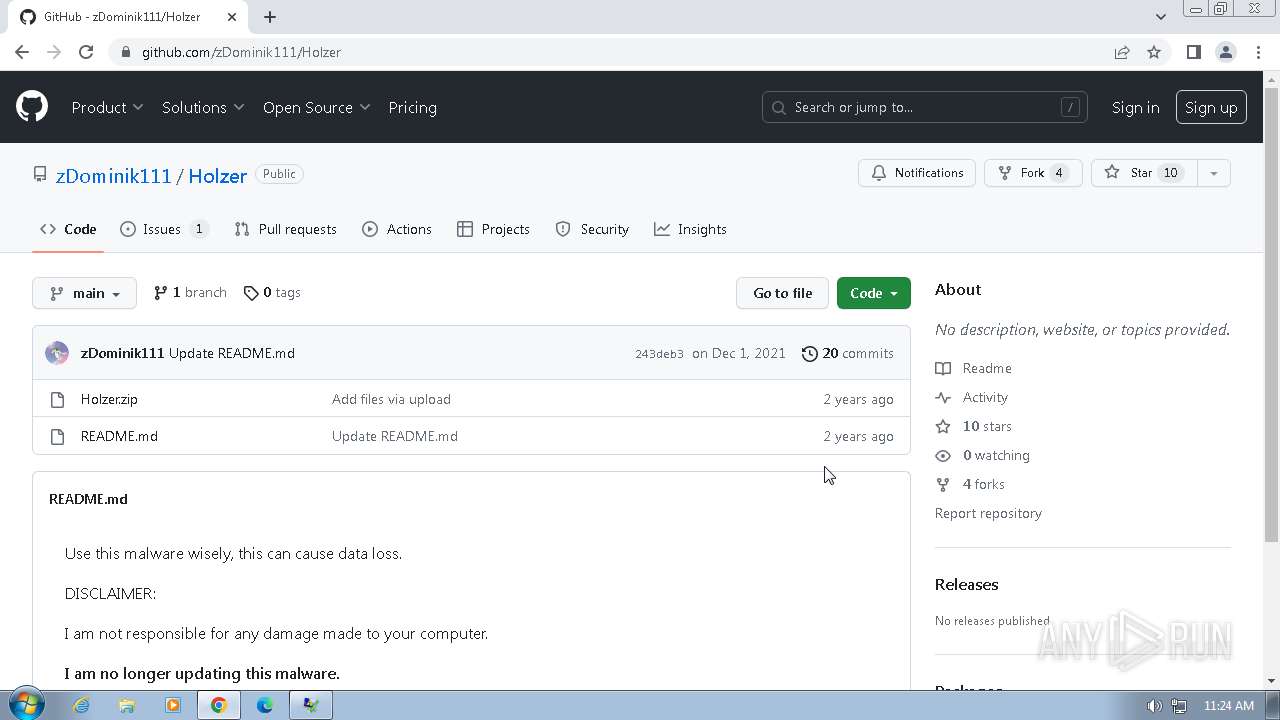
Task: Open the green Code dropdown
Action: pos(874,293)
